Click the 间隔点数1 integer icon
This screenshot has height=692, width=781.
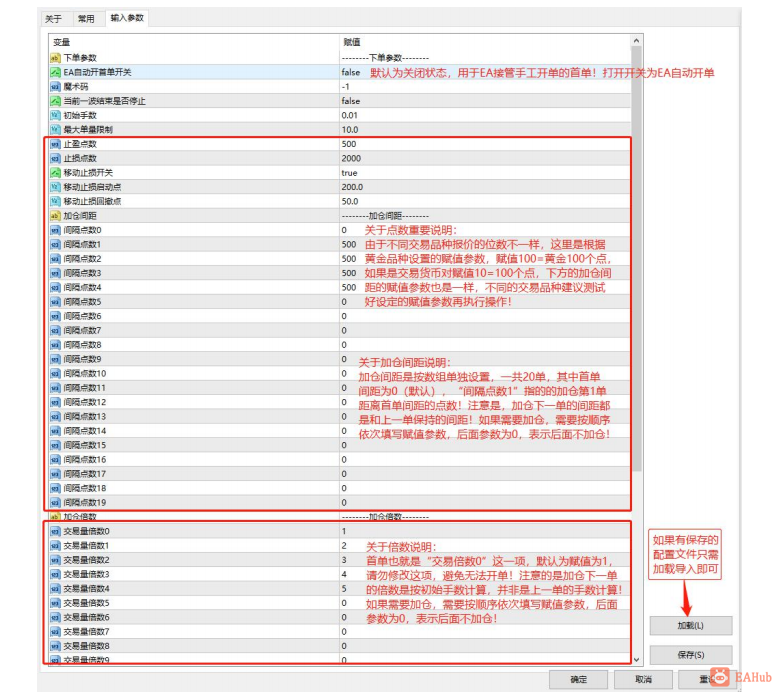point(55,245)
